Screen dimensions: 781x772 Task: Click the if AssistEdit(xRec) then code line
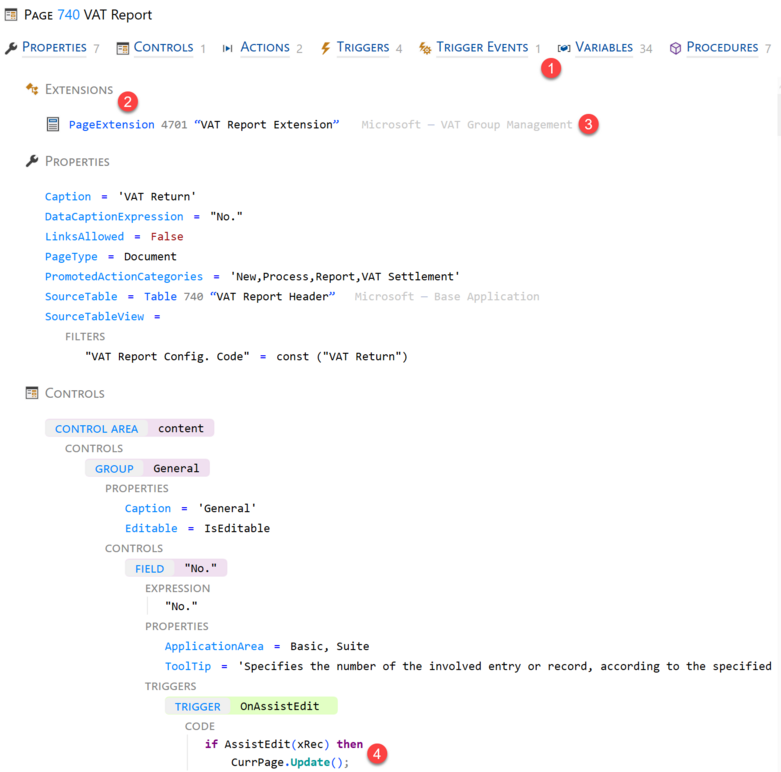[284, 744]
